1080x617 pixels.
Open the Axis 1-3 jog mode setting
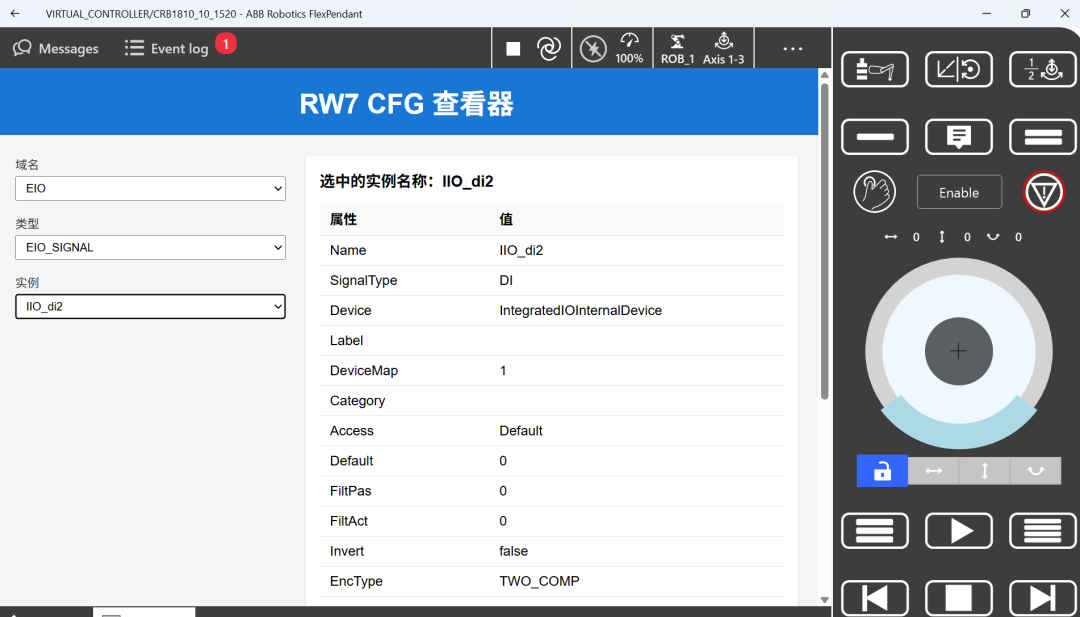pyautogui.click(x=723, y=48)
